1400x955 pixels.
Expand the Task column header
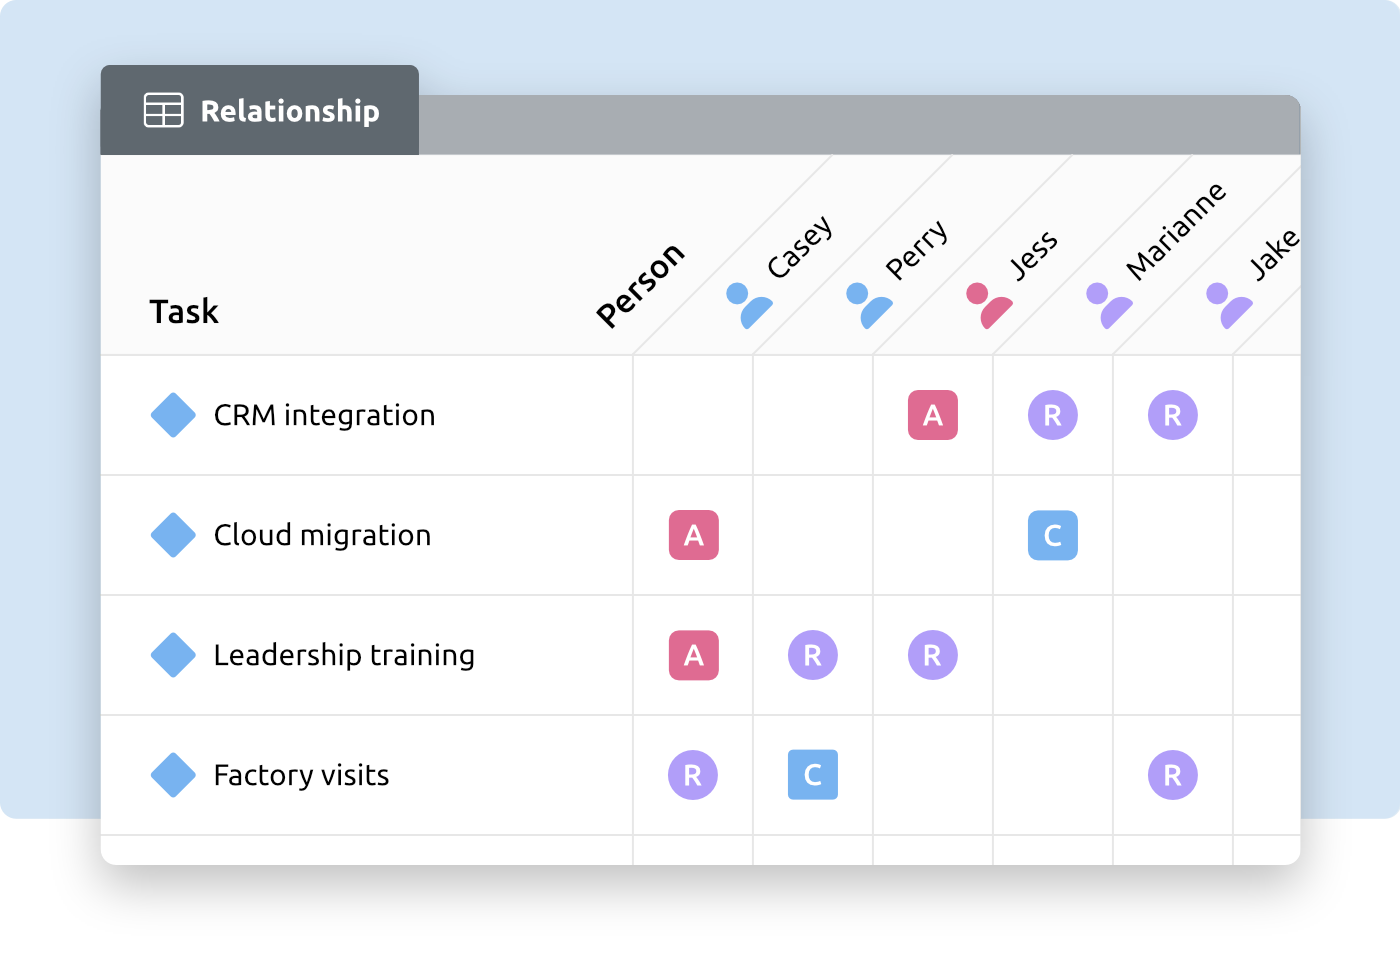184,311
